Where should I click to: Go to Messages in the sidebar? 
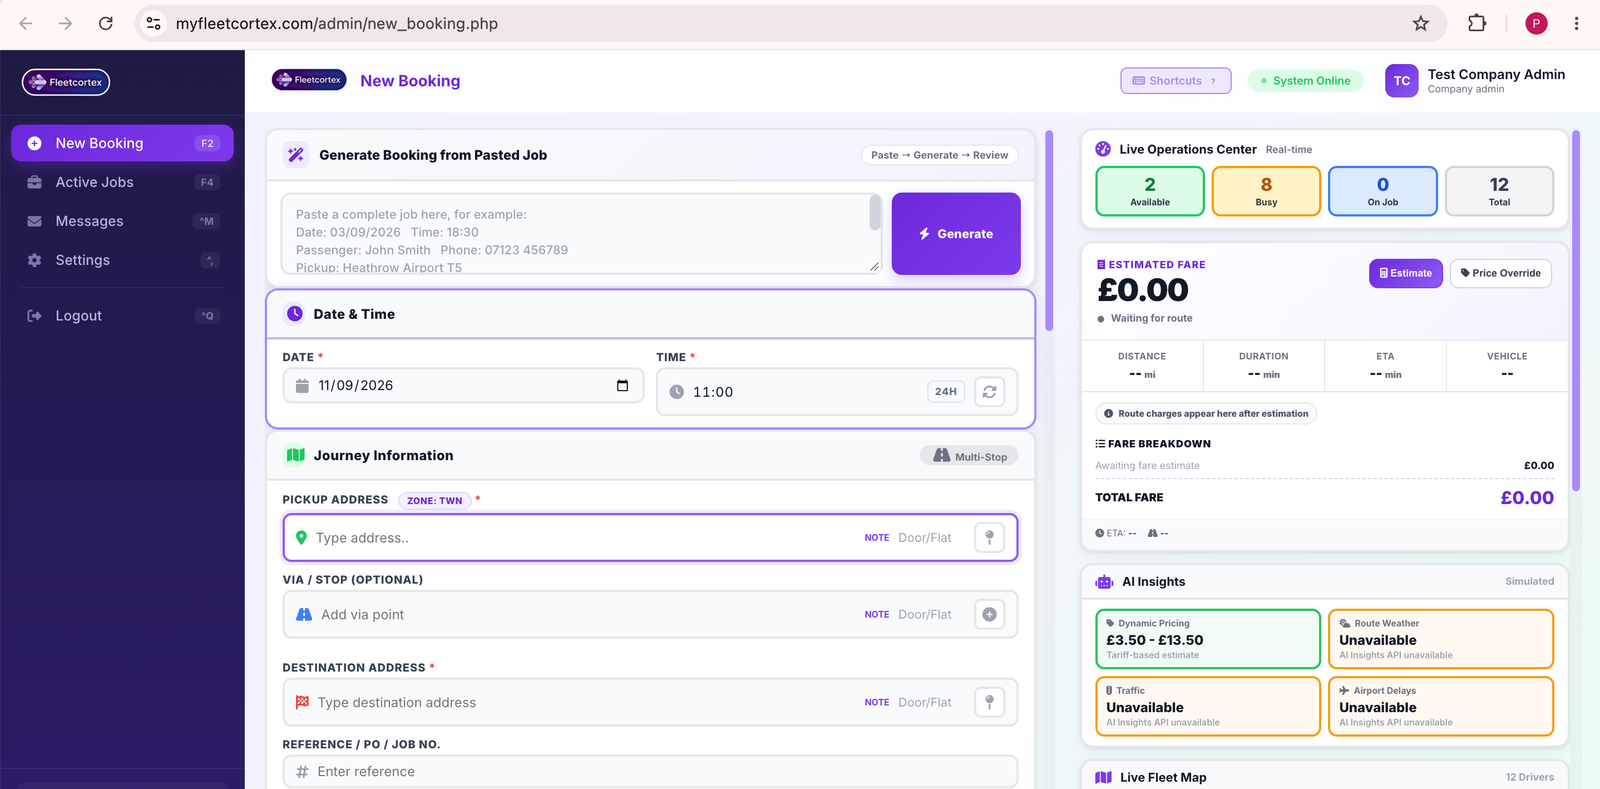[122, 221]
